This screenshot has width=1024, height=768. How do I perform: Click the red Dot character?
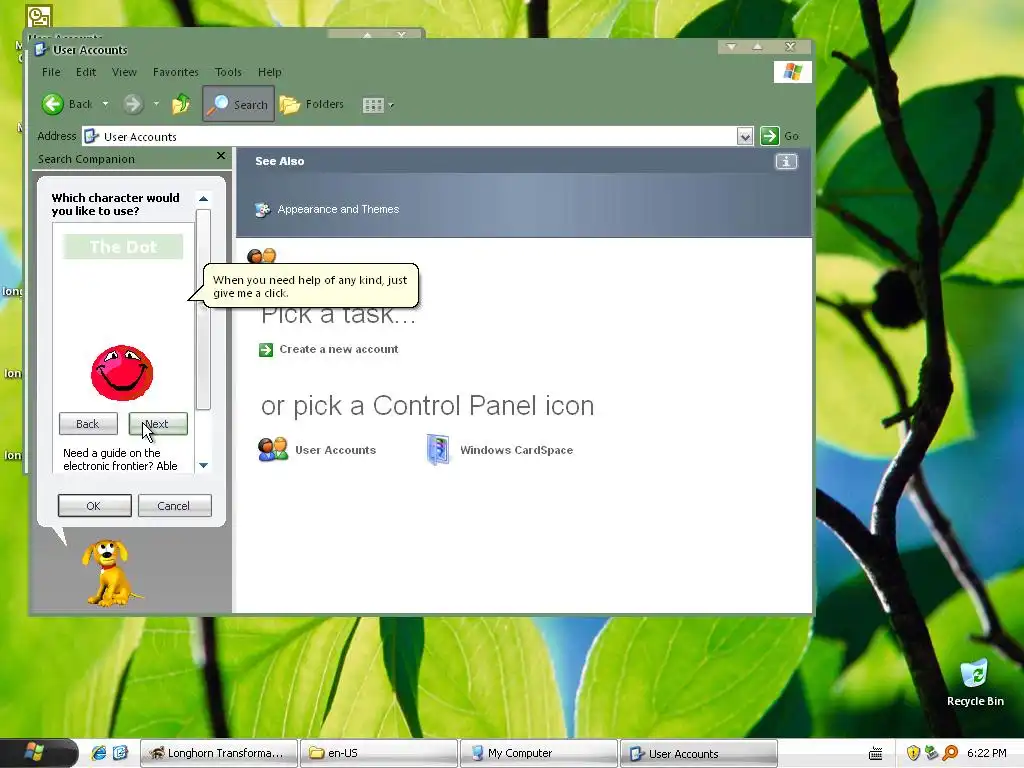[122, 373]
